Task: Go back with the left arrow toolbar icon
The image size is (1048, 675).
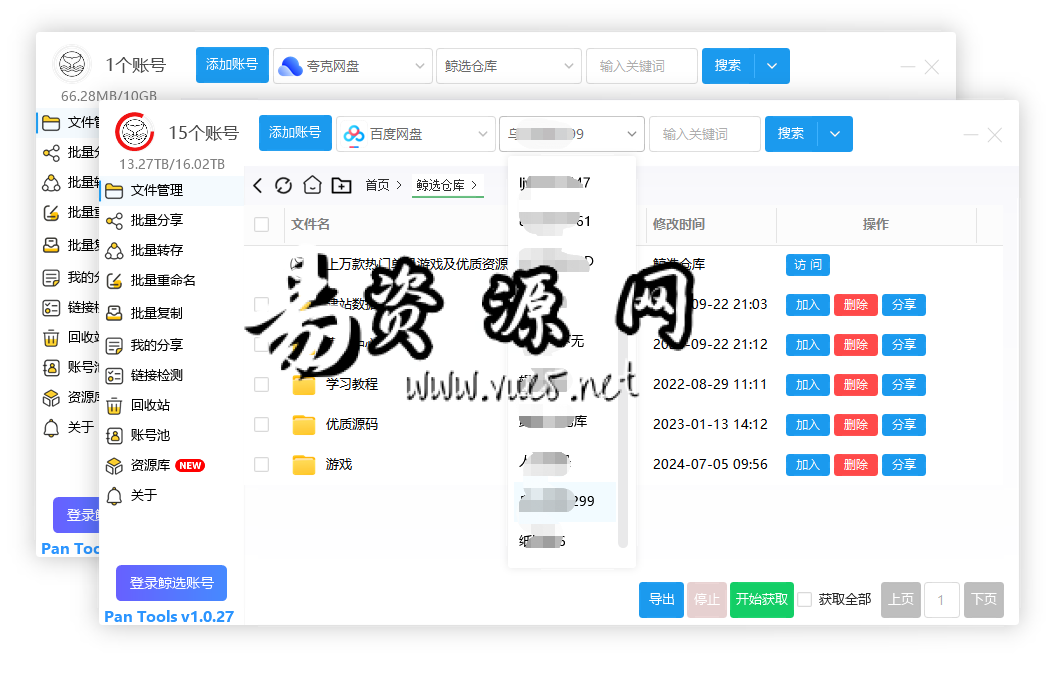Action: [258, 186]
